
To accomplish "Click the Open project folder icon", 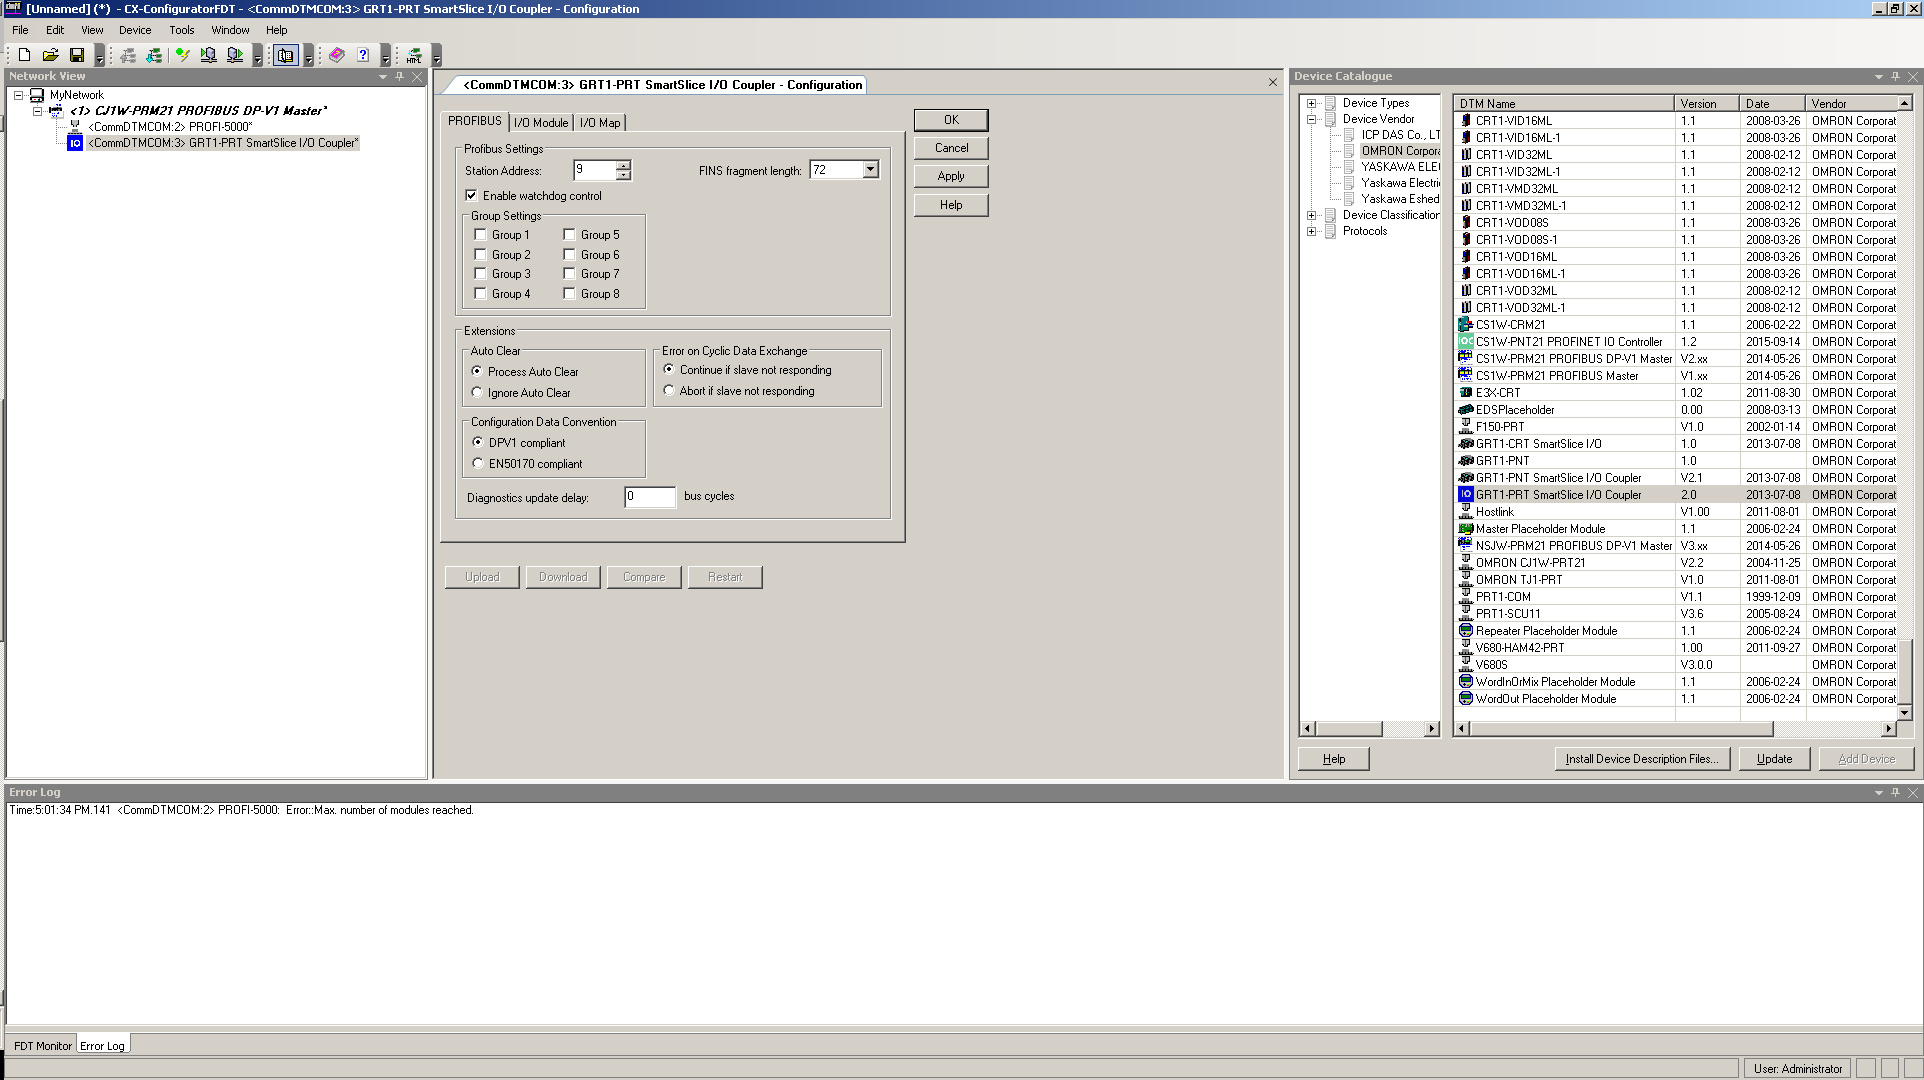I will (x=50, y=55).
